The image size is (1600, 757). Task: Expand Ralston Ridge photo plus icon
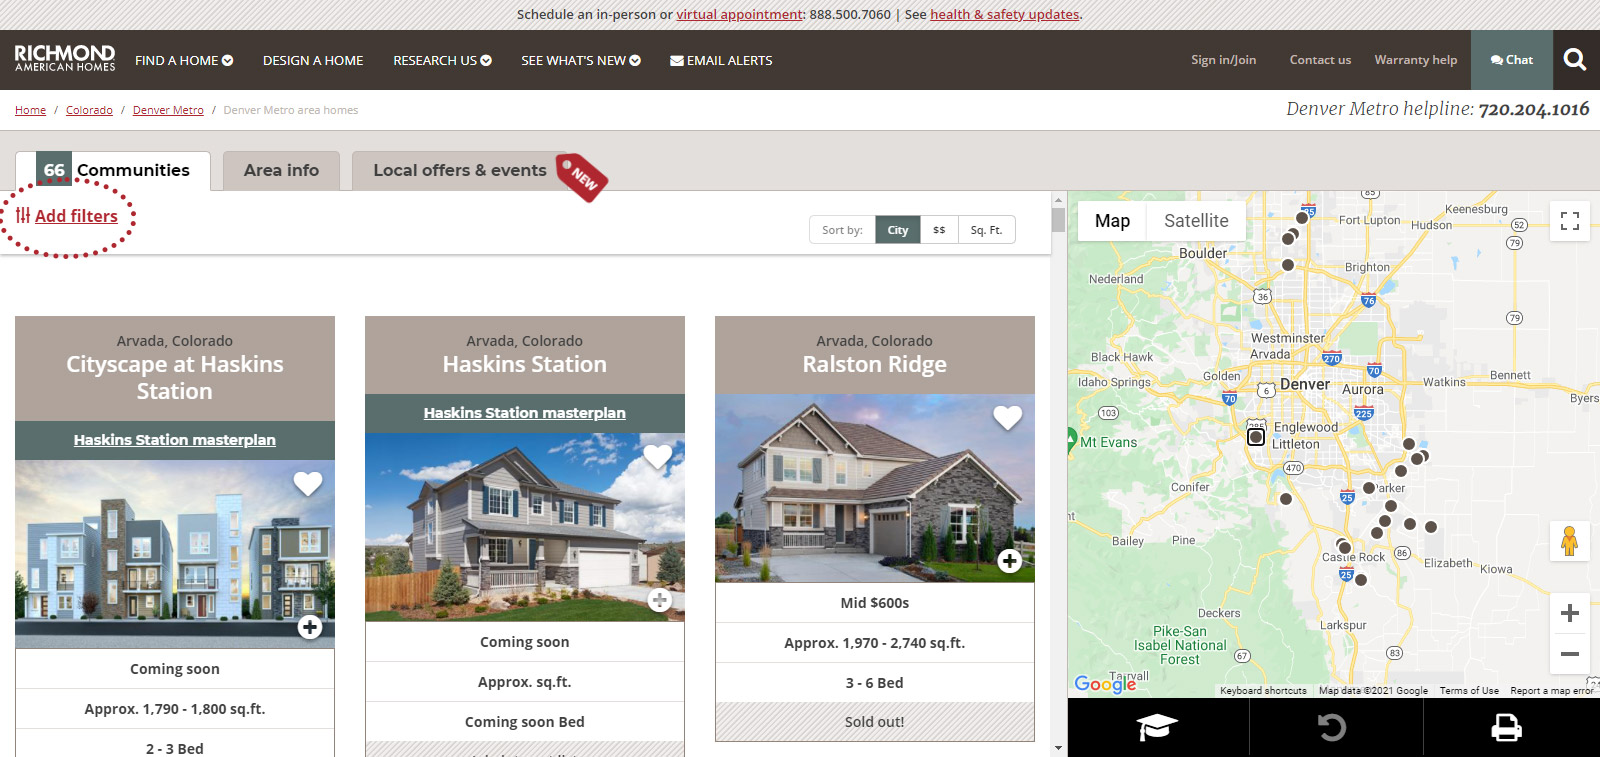tap(1010, 561)
